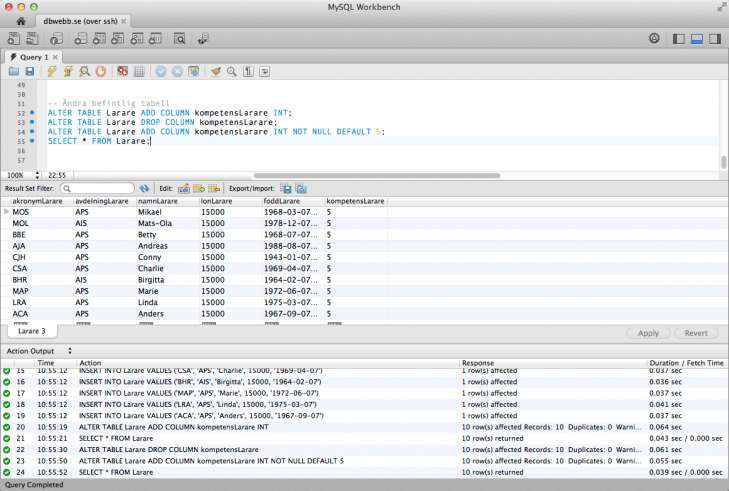The height and width of the screenshot is (491, 729).
Task: Execute statement under cursor icon
Action: click(x=68, y=71)
